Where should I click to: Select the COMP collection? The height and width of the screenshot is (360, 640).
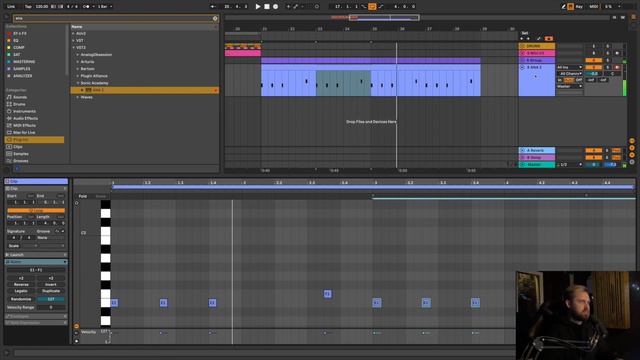(19, 47)
